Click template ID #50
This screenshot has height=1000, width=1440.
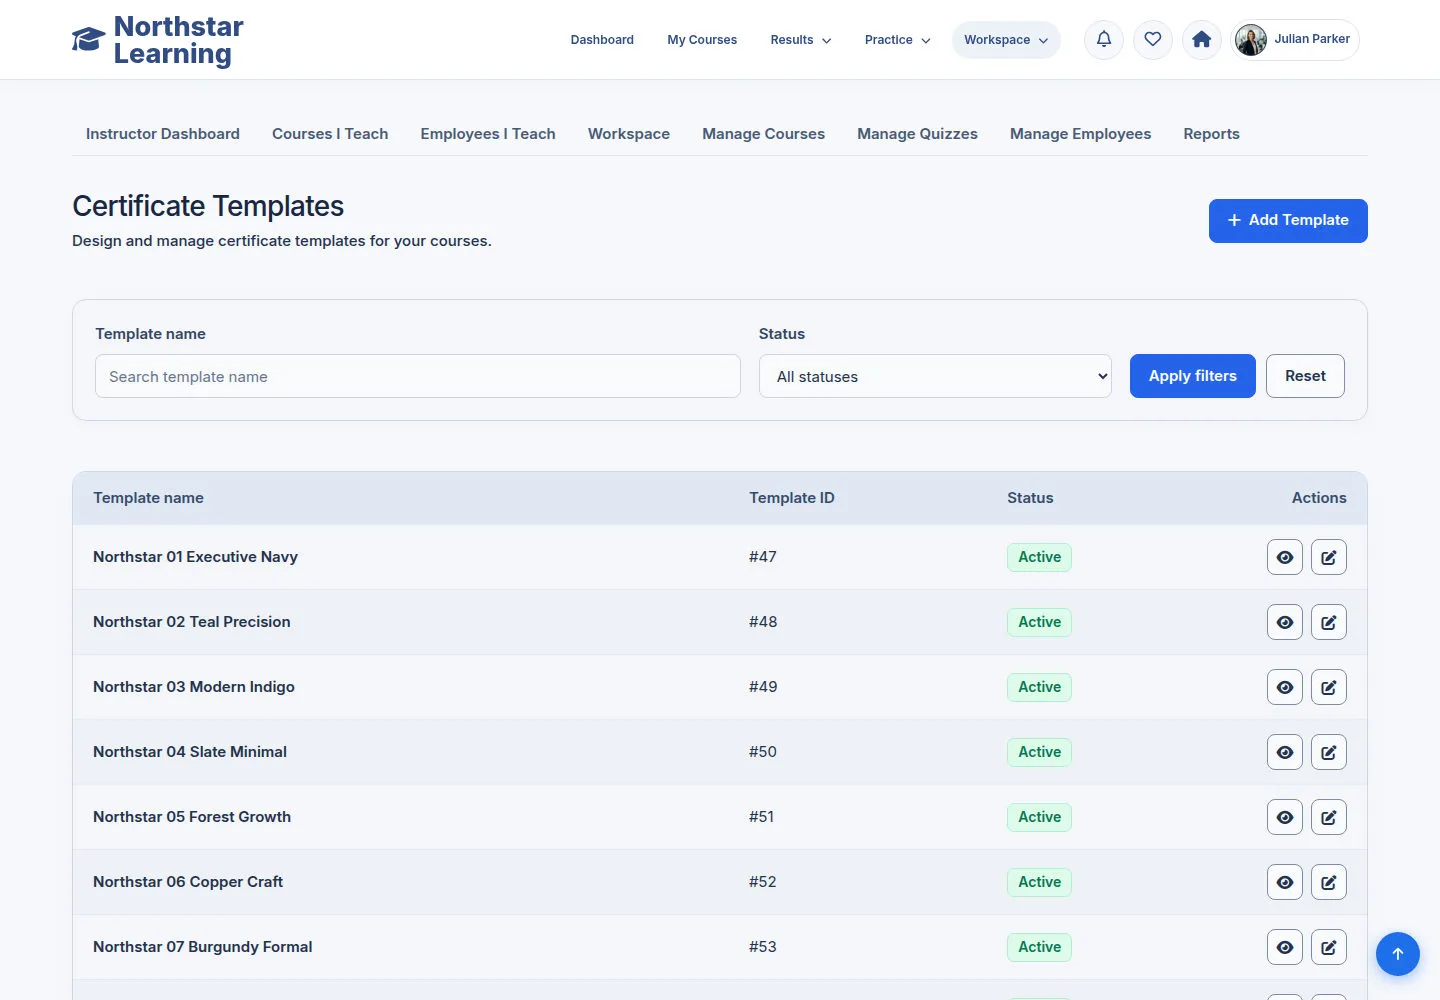[763, 752]
